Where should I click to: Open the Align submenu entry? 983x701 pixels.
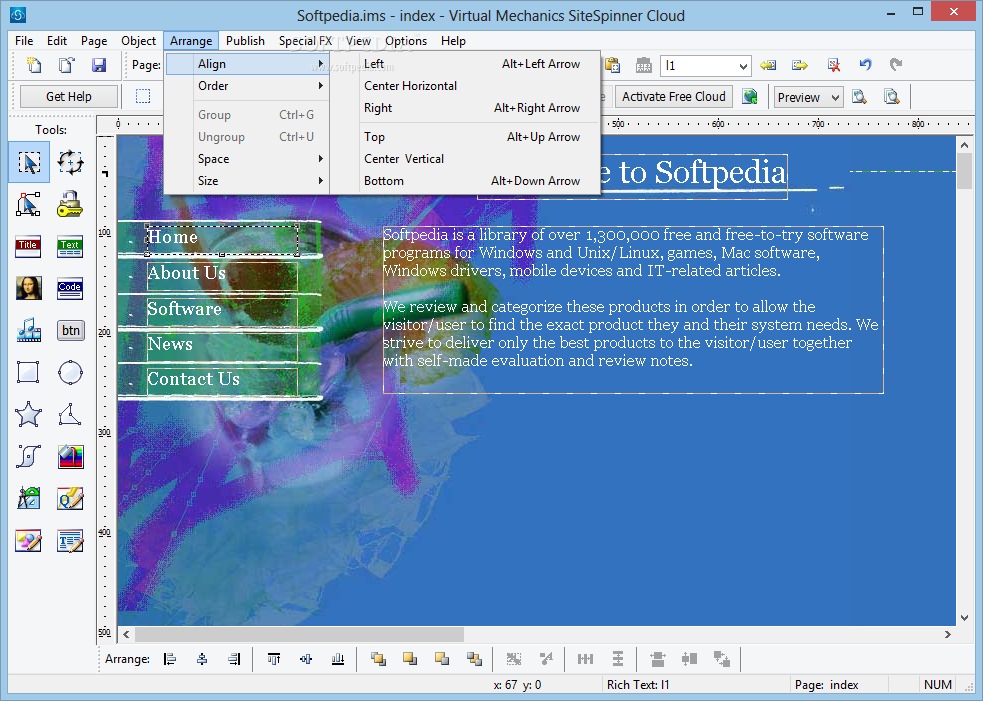(248, 64)
